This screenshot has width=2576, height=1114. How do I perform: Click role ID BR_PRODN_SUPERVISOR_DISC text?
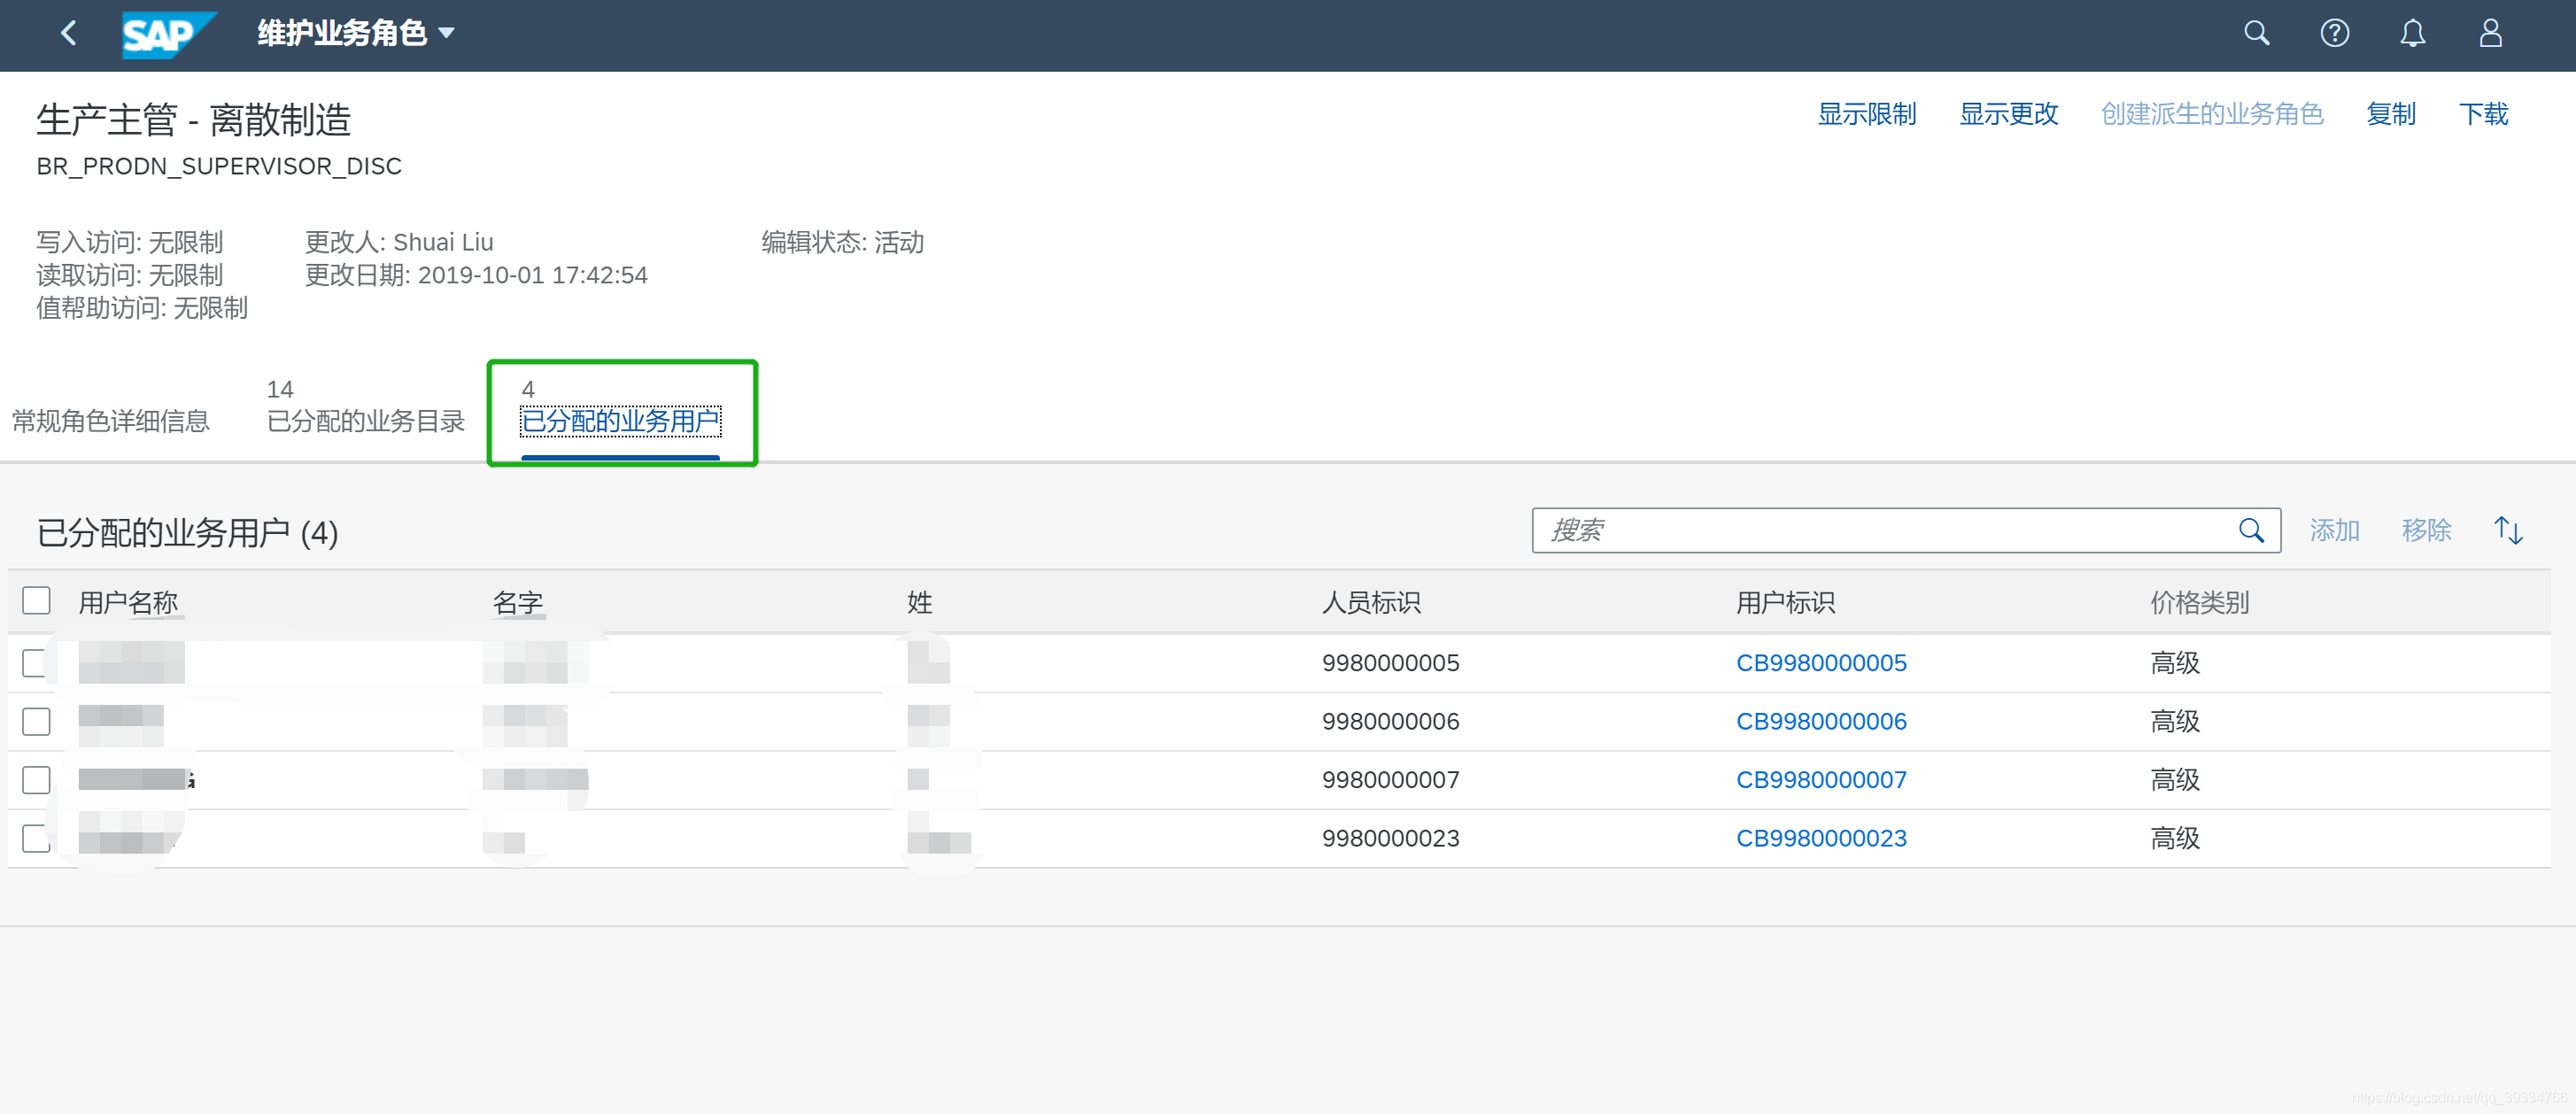point(219,166)
